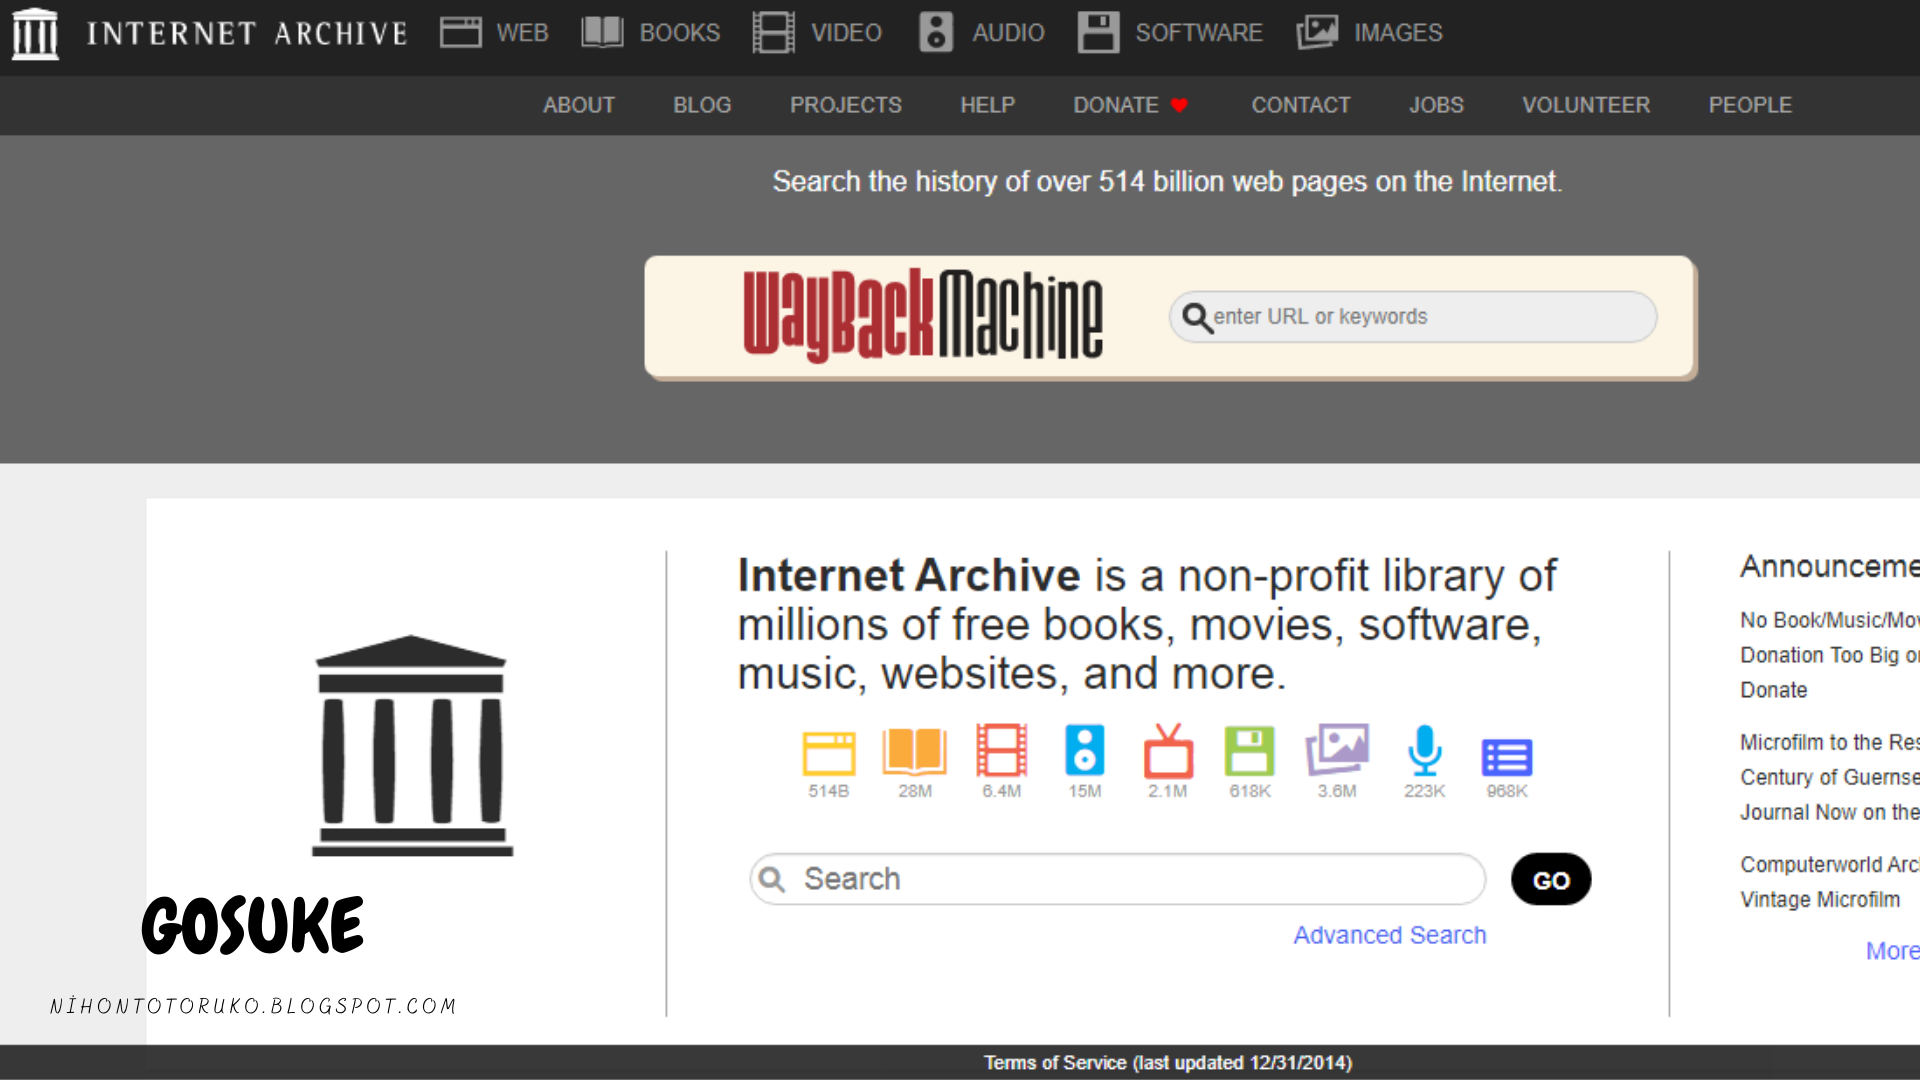
Task: Open the red TV icon labeled 2.1M
Action: click(x=1168, y=753)
